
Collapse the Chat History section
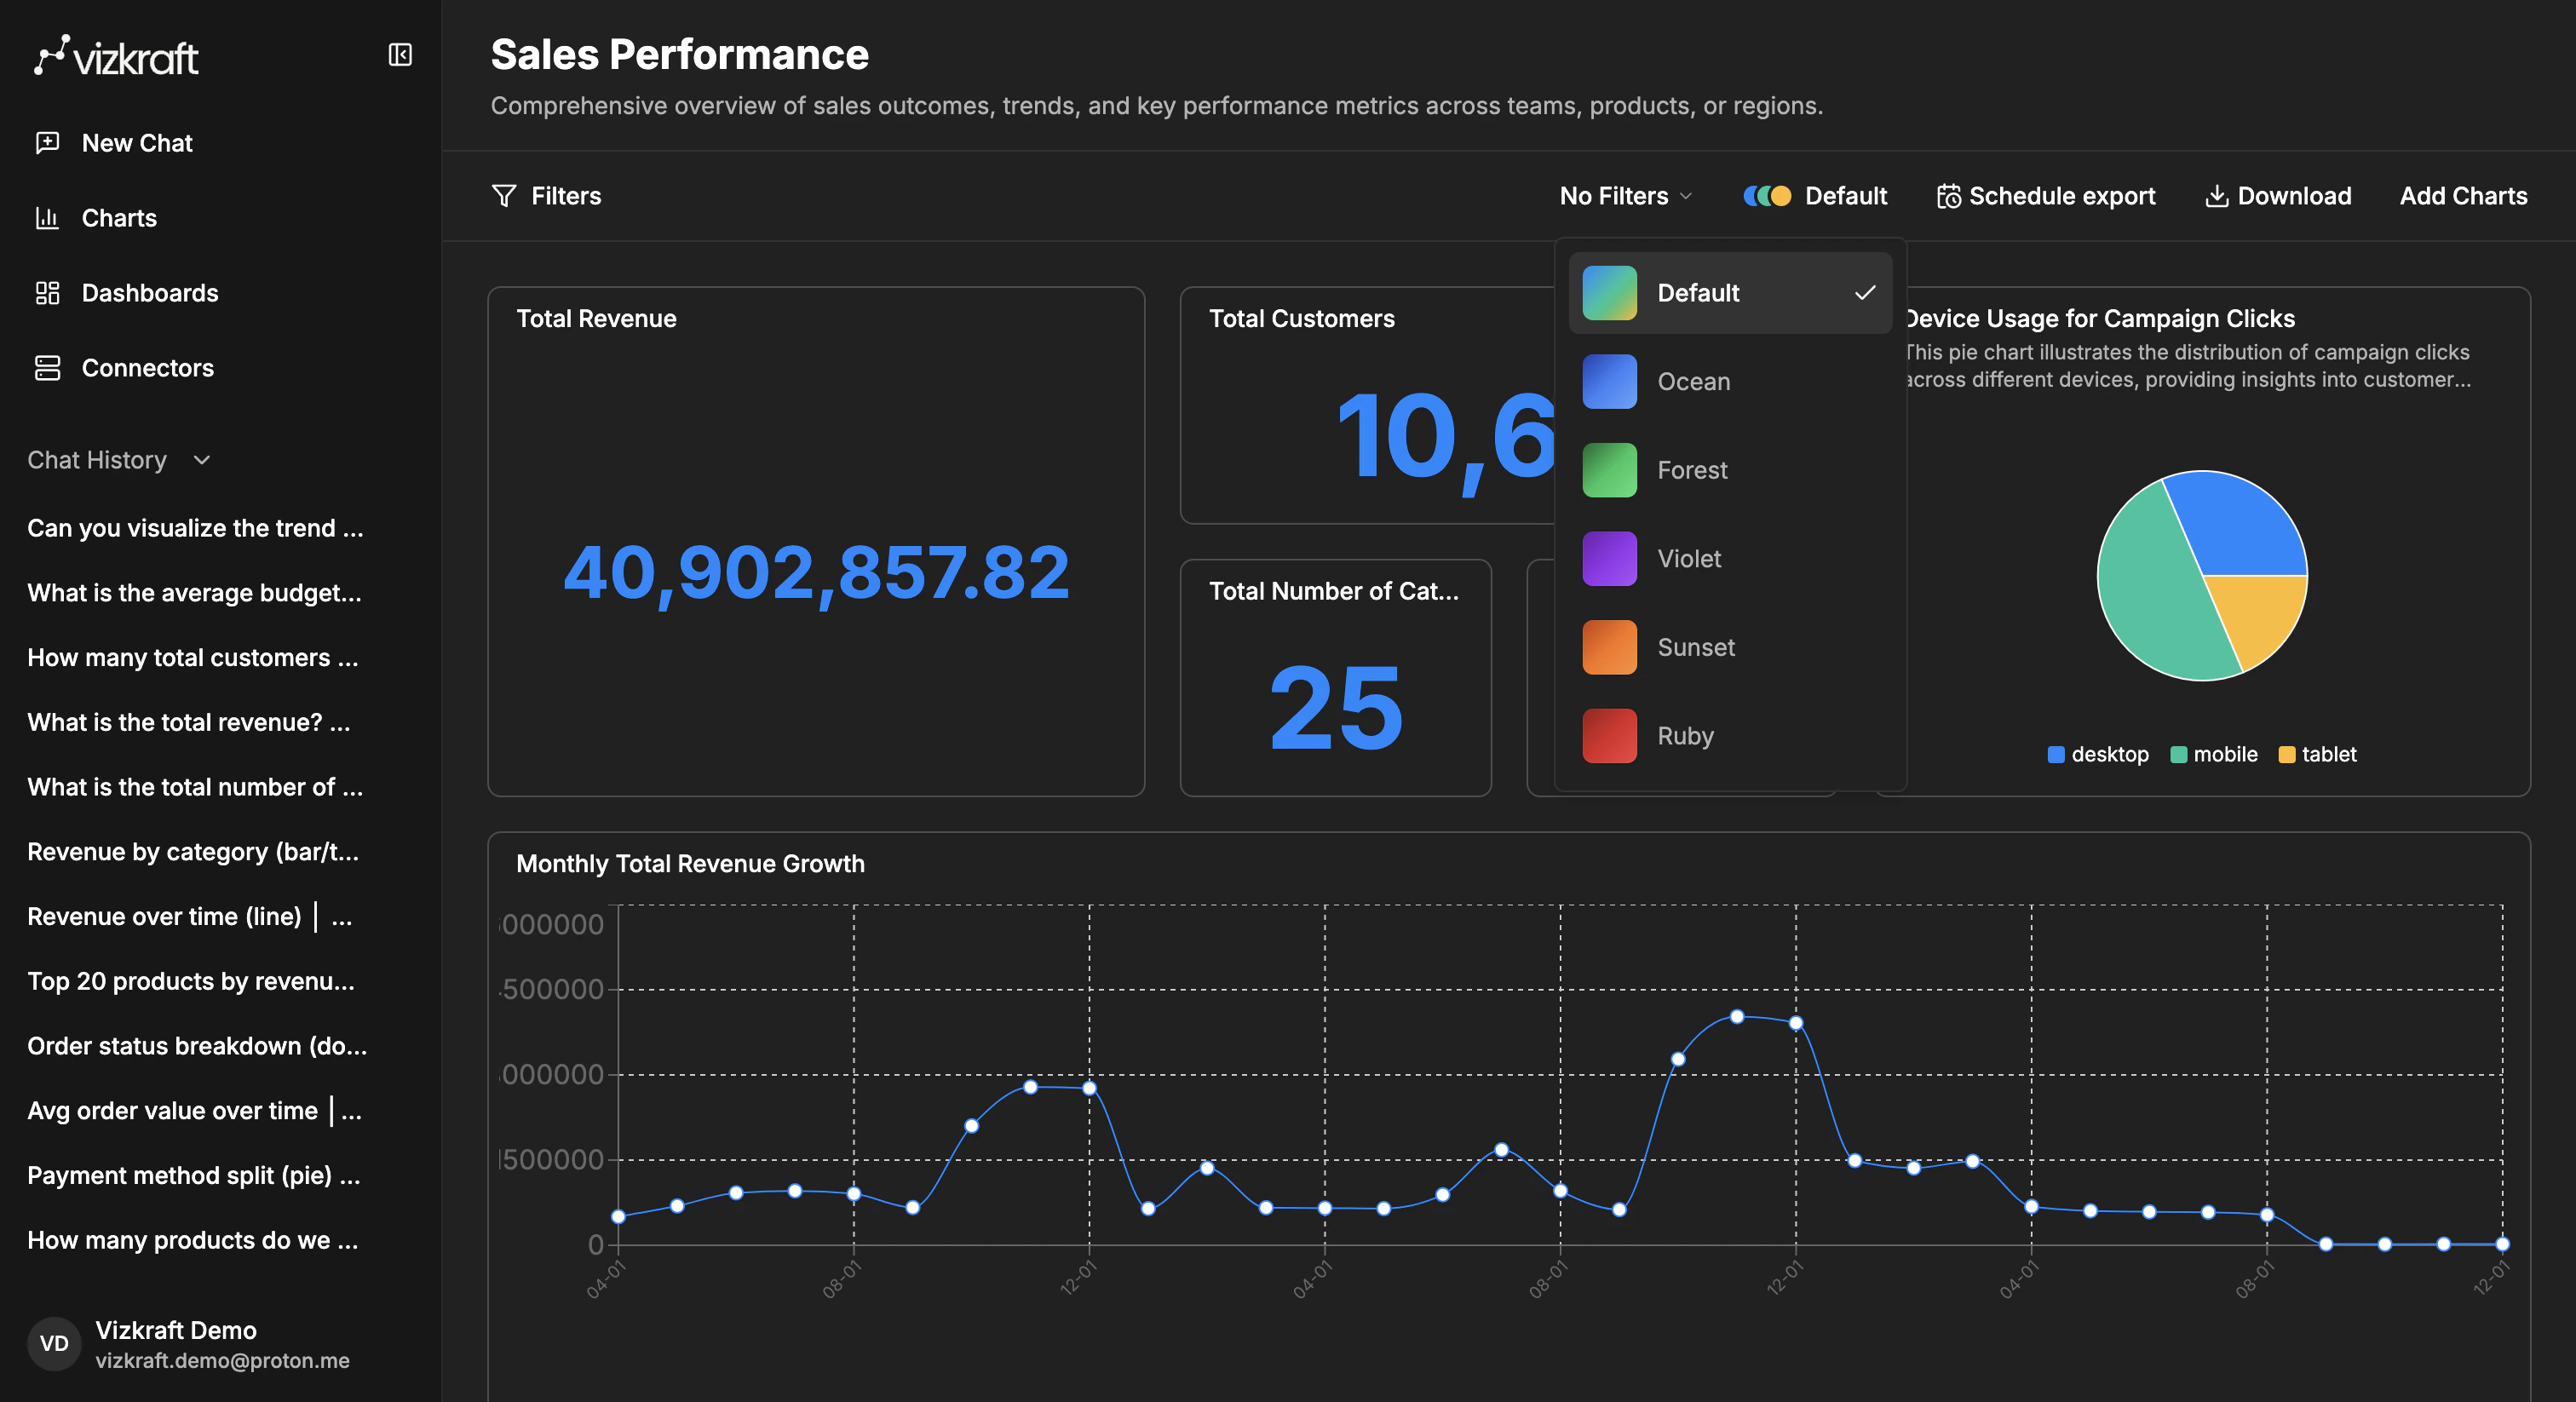[202, 460]
